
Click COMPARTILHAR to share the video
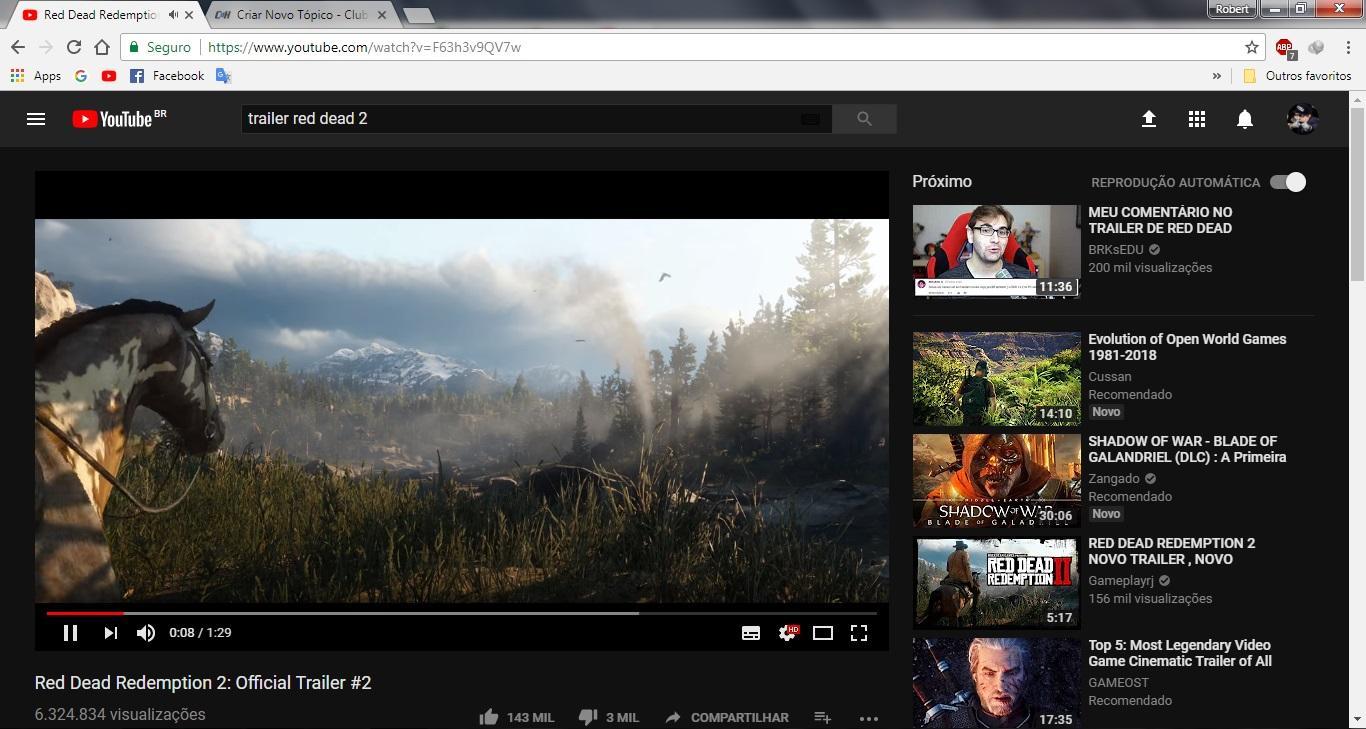pos(727,717)
